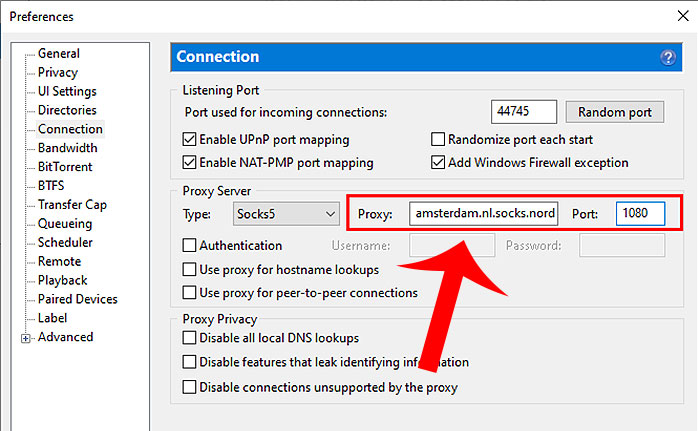Select General in the preferences tree
The image size is (698, 431).
58,54
